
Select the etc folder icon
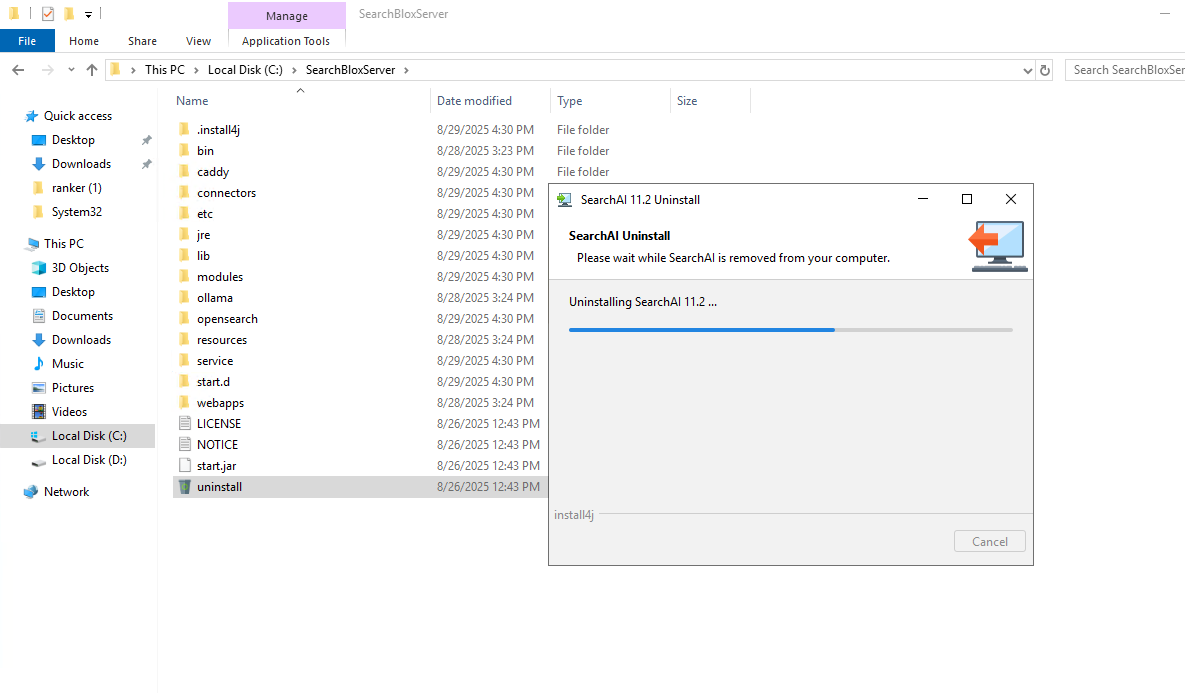[184, 214]
